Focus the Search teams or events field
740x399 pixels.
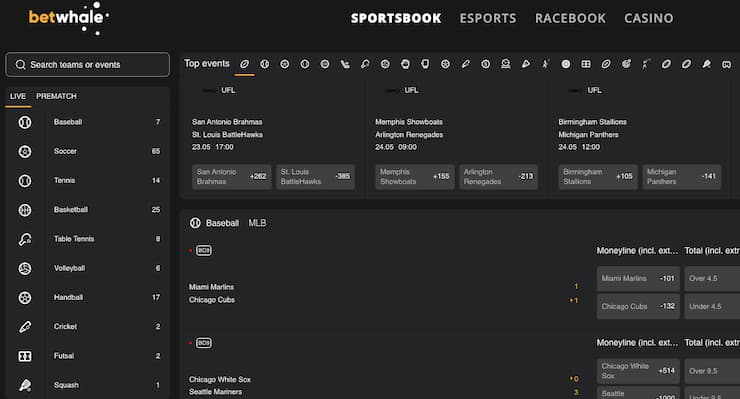coord(87,65)
